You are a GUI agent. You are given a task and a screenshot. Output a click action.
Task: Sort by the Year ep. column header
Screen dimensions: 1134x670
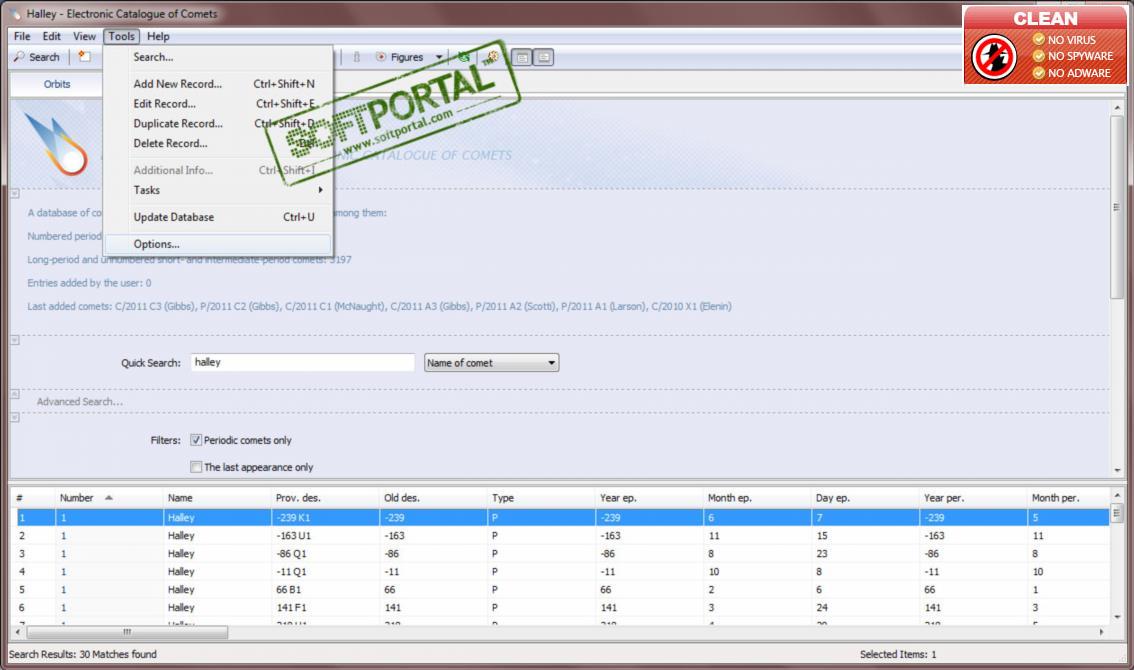[649, 498]
